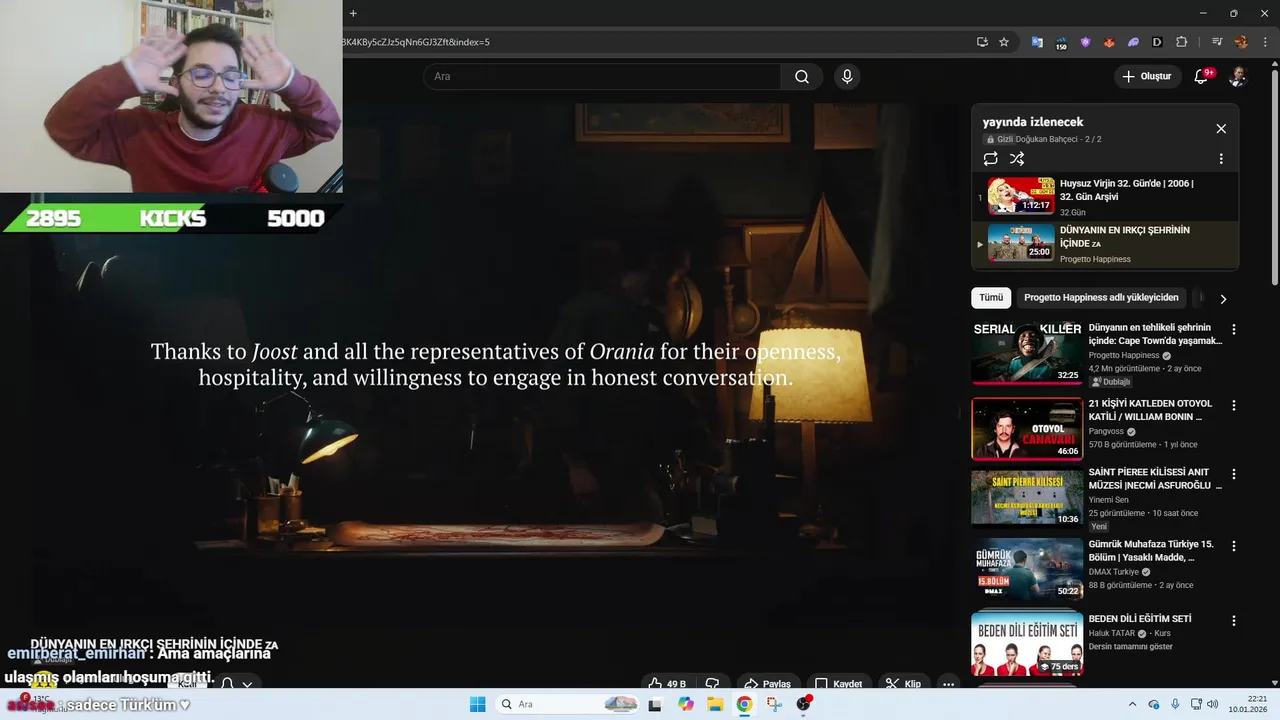Click Dersin tamamını göster link
The image size is (1280, 720).
tap(1130, 647)
